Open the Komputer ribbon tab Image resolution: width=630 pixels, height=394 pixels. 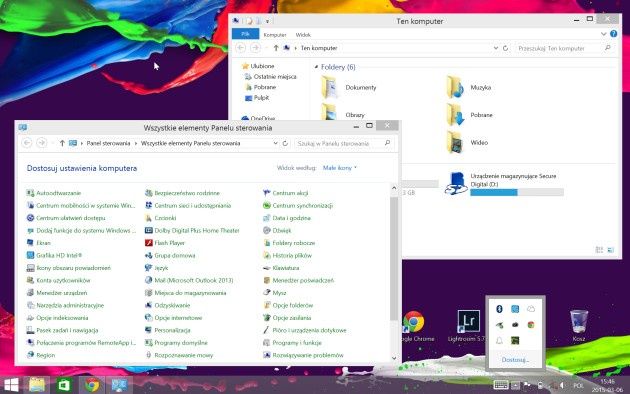[x=275, y=35]
